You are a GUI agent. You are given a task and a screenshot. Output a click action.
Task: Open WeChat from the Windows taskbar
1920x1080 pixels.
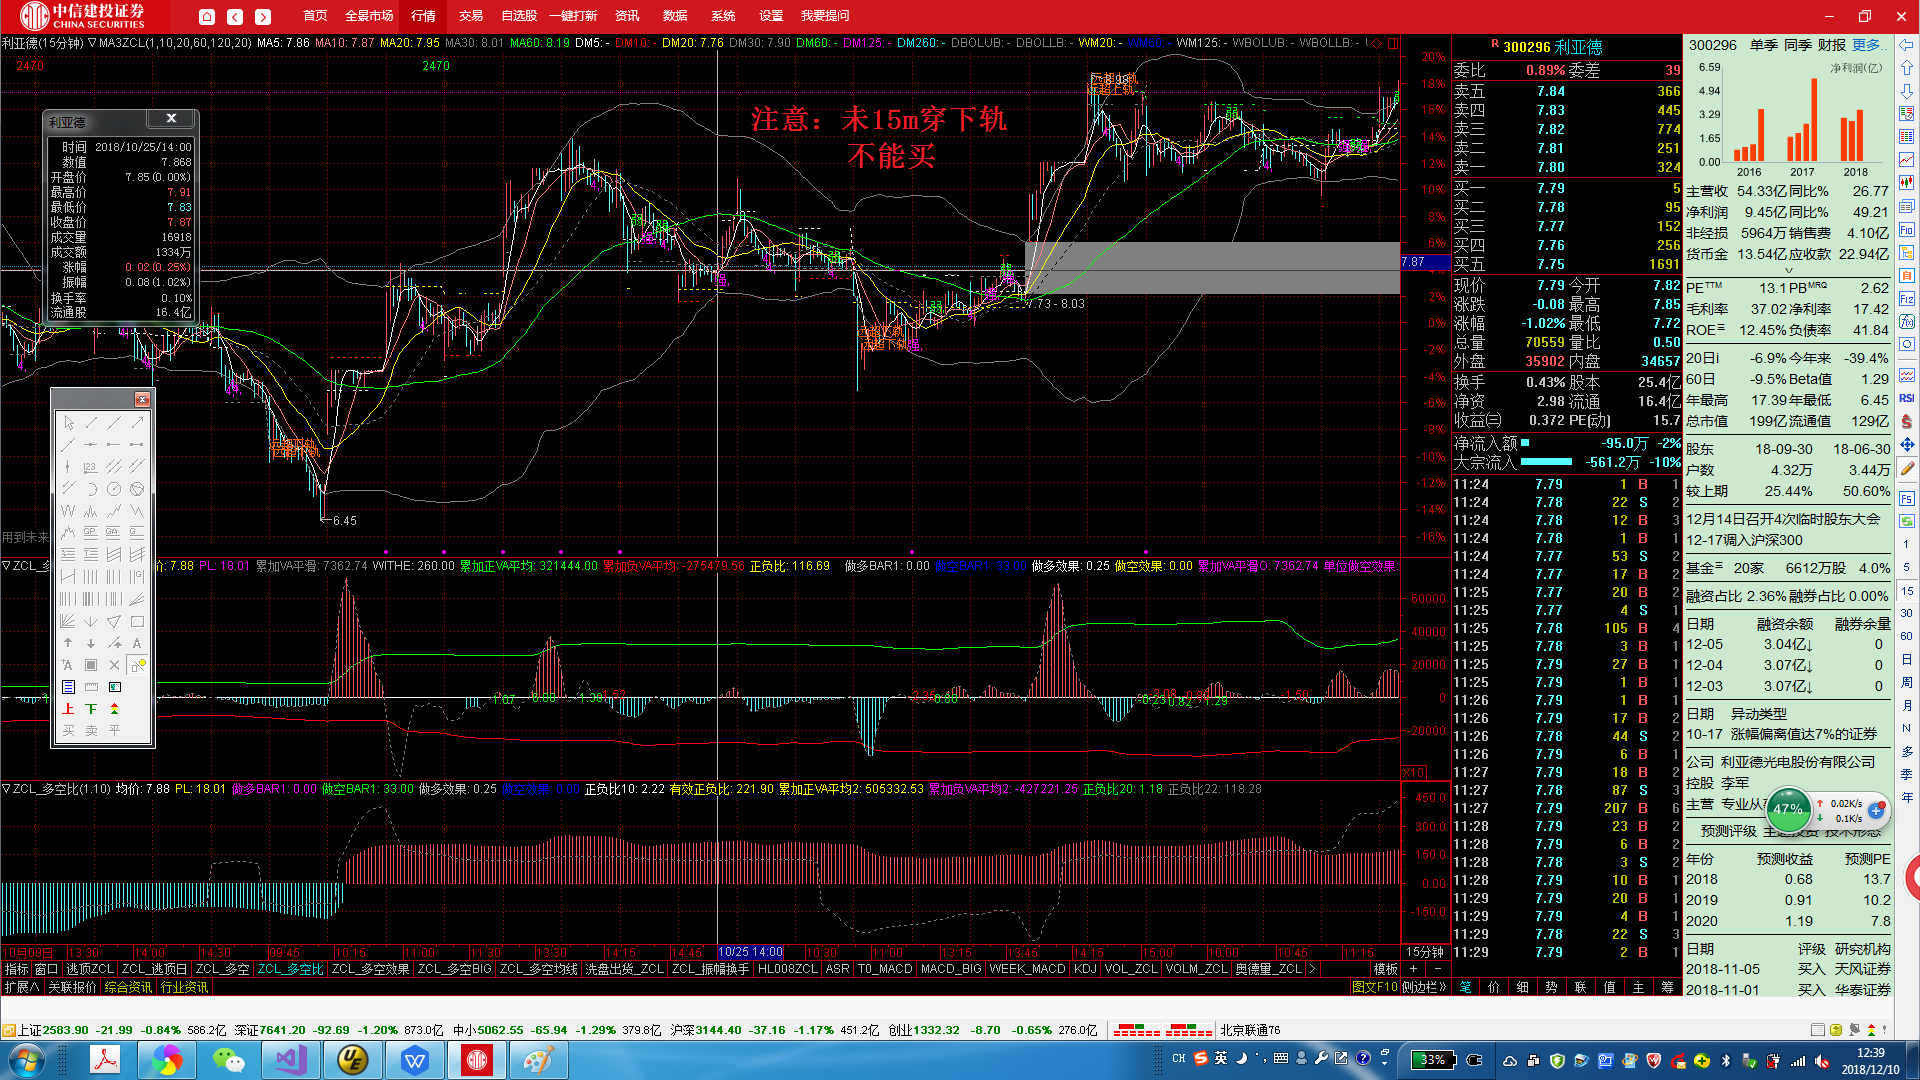click(x=229, y=1060)
